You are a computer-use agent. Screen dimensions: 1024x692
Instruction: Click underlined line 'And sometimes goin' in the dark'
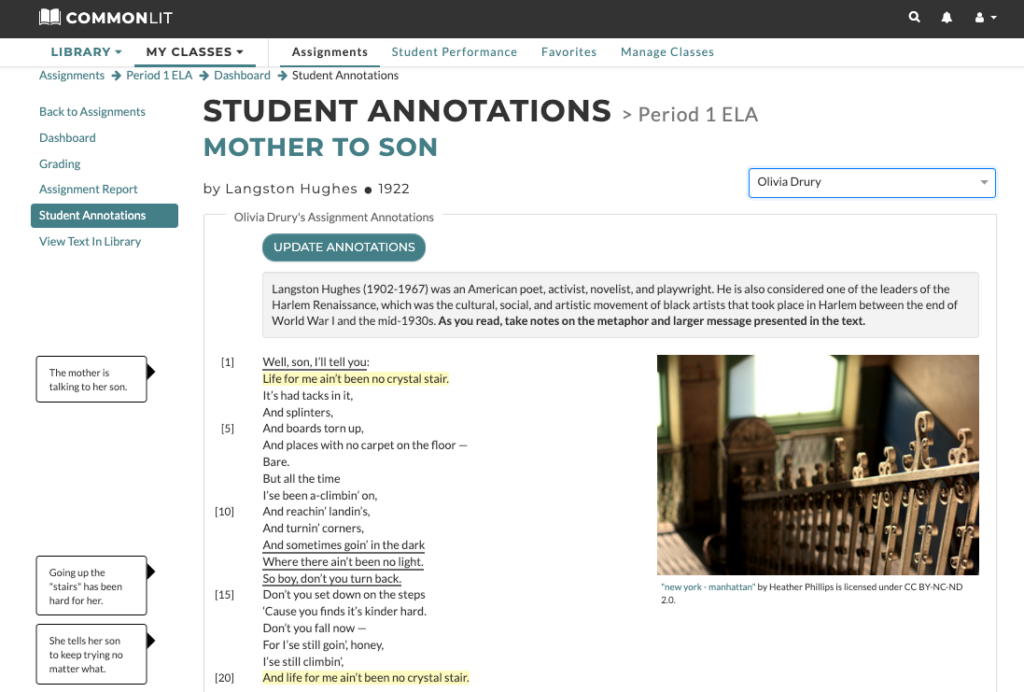[x=344, y=544]
